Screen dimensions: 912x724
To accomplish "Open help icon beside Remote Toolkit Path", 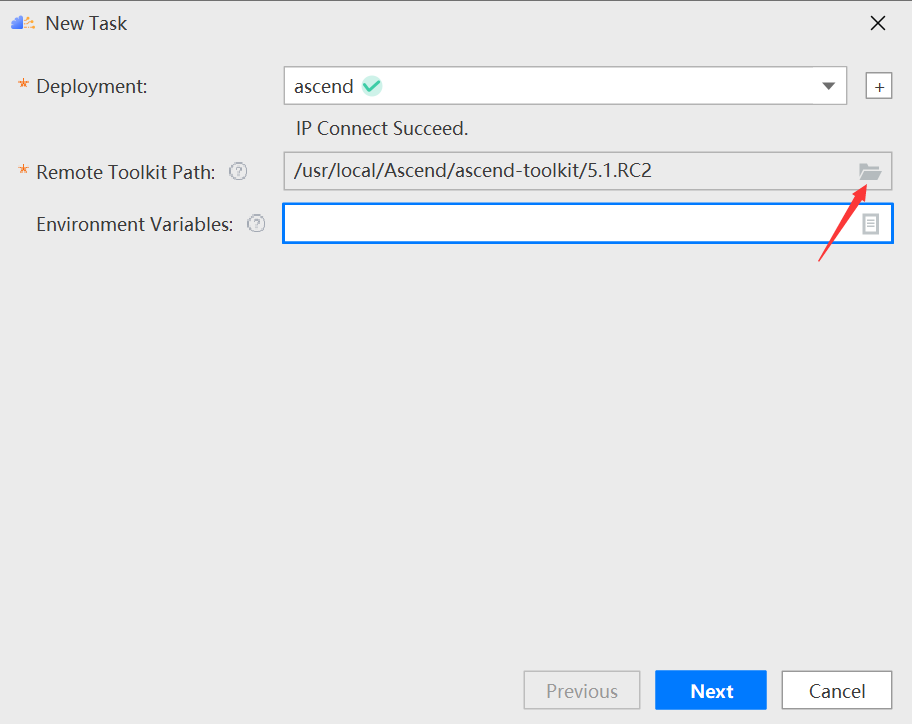I will coord(238,172).
